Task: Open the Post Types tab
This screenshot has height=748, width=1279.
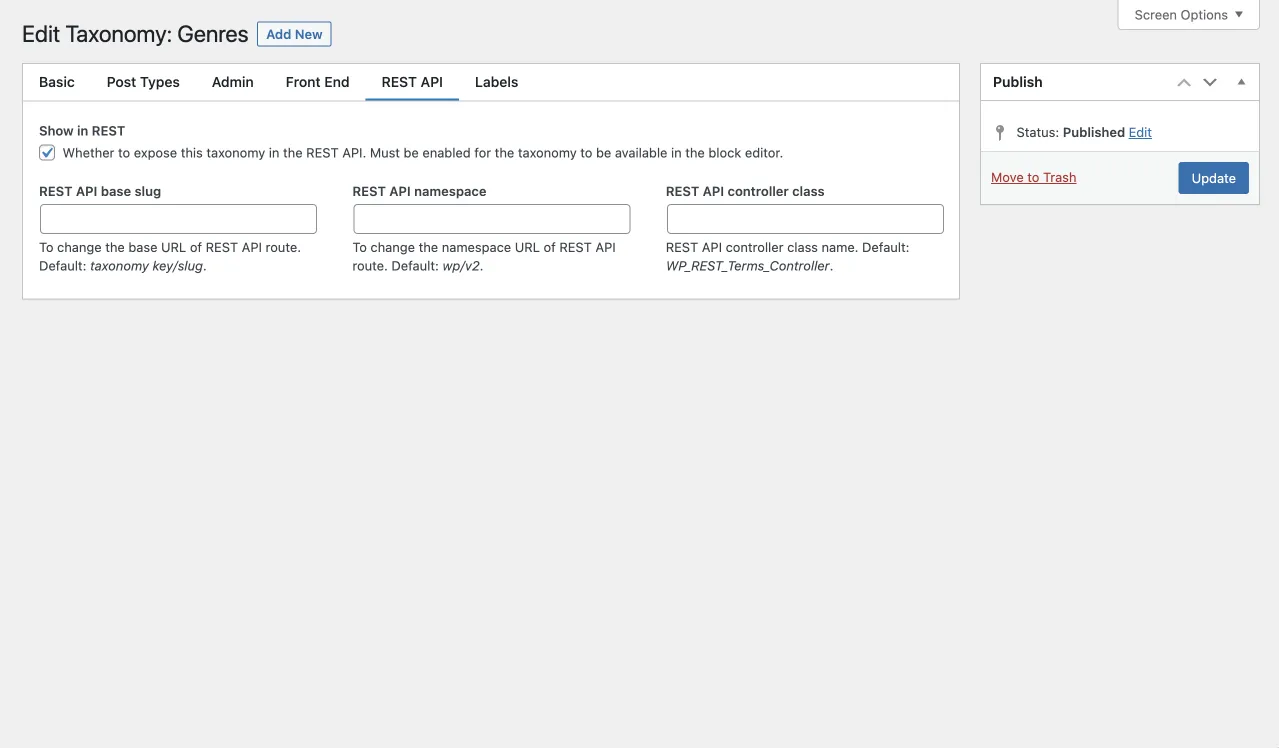Action: [x=143, y=82]
